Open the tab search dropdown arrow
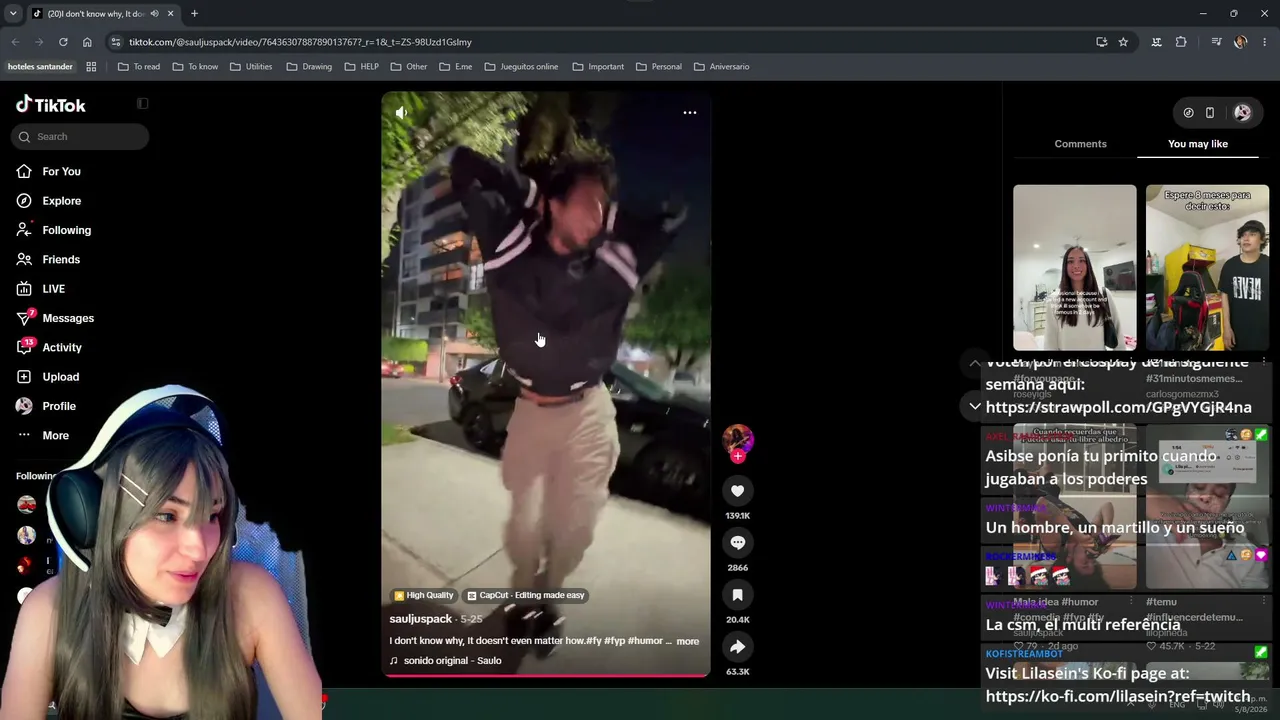 [13, 14]
